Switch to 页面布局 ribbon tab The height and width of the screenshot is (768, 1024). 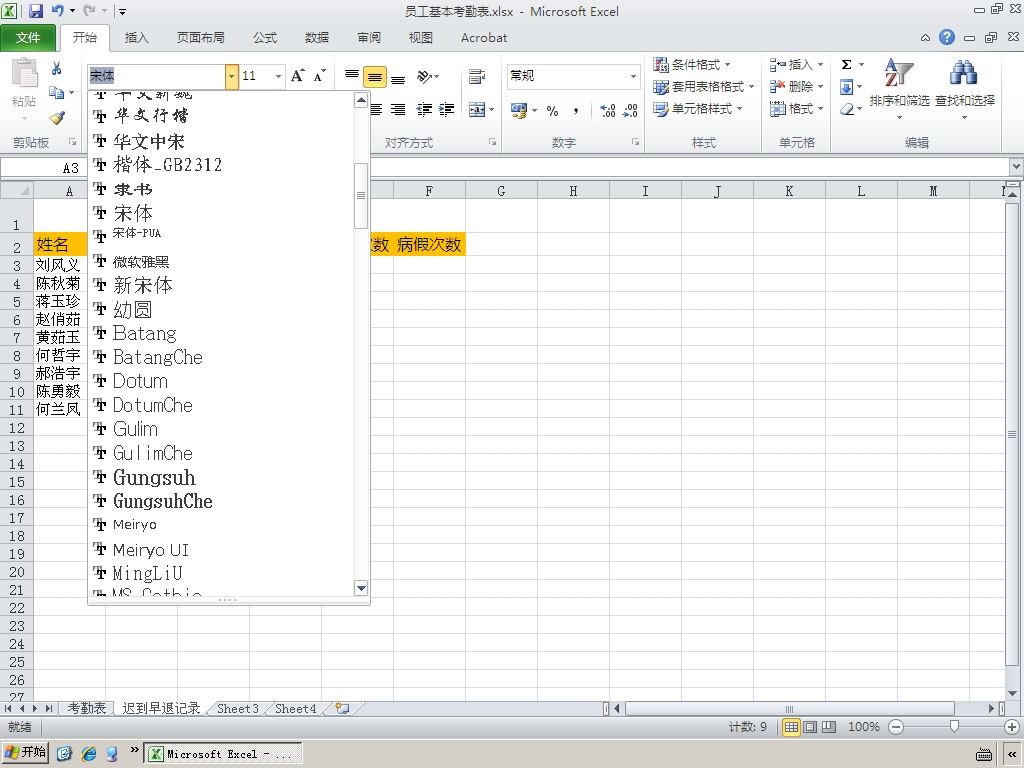pos(200,38)
